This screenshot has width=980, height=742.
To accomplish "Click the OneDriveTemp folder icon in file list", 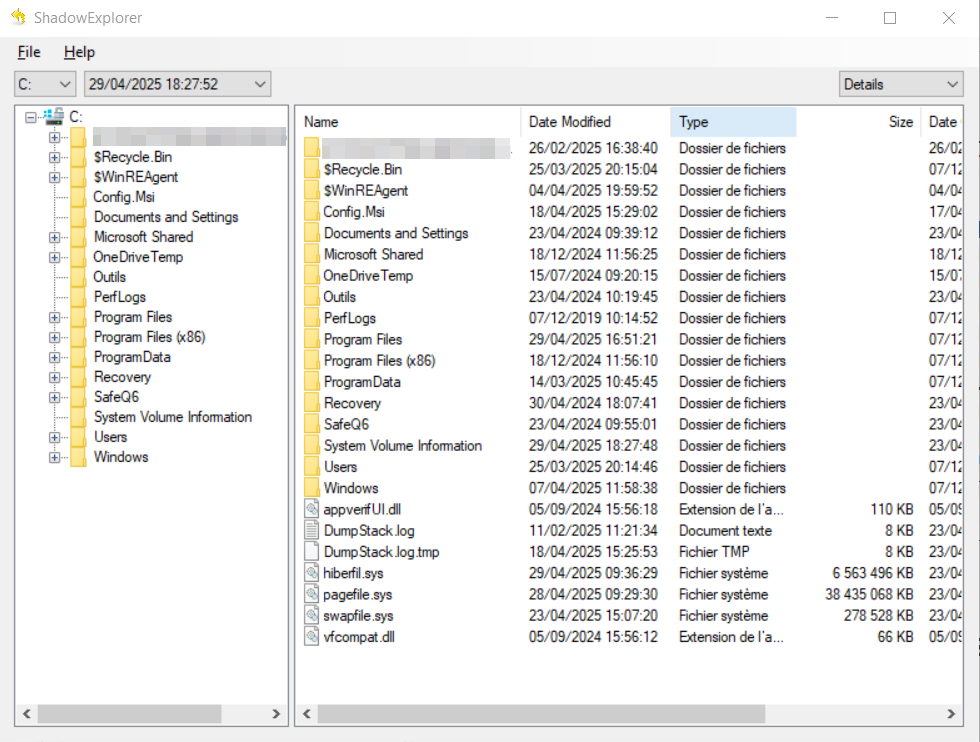I will click(x=311, y=275).
